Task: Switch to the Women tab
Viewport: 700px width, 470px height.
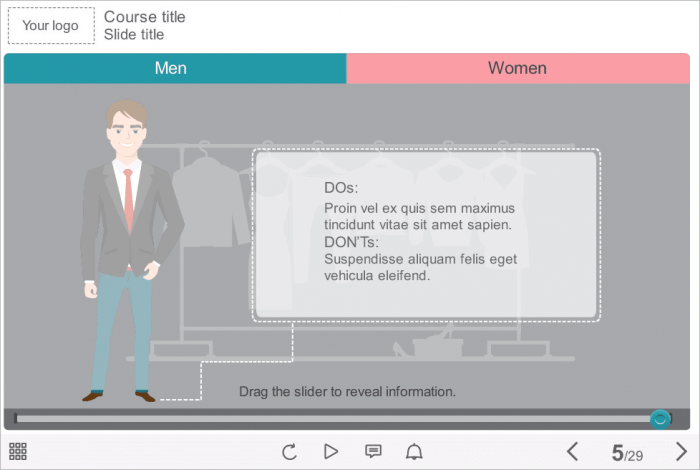Action: tap(517, 68)
